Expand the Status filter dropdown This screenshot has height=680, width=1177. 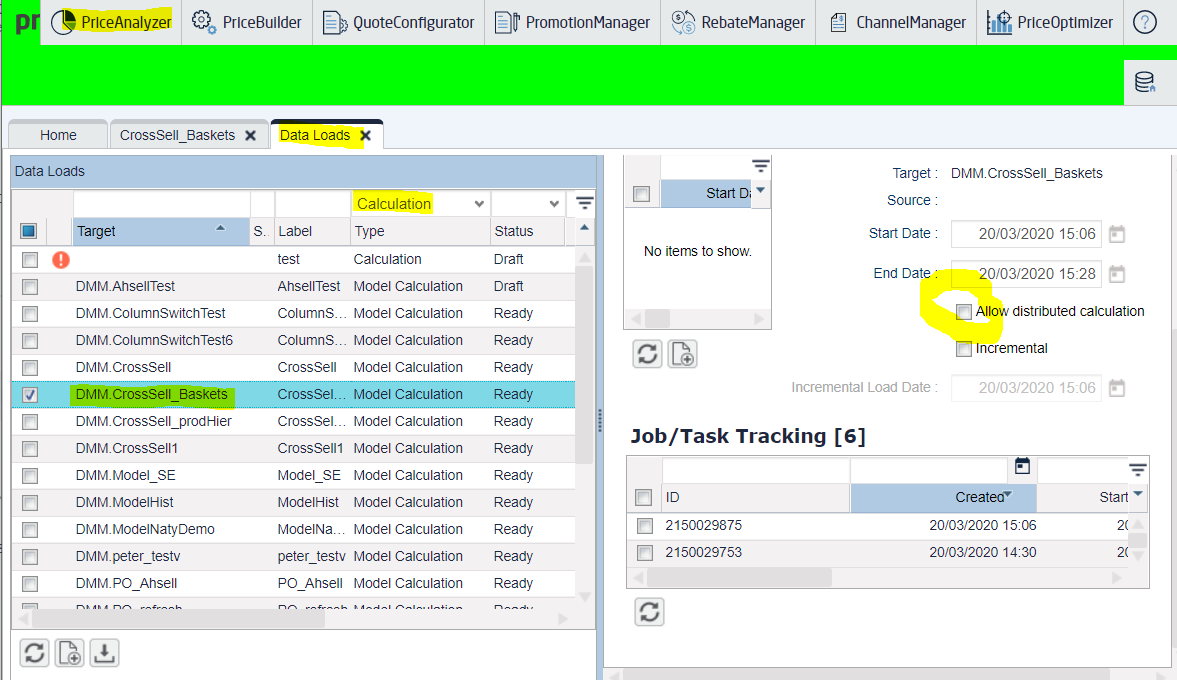554,204
